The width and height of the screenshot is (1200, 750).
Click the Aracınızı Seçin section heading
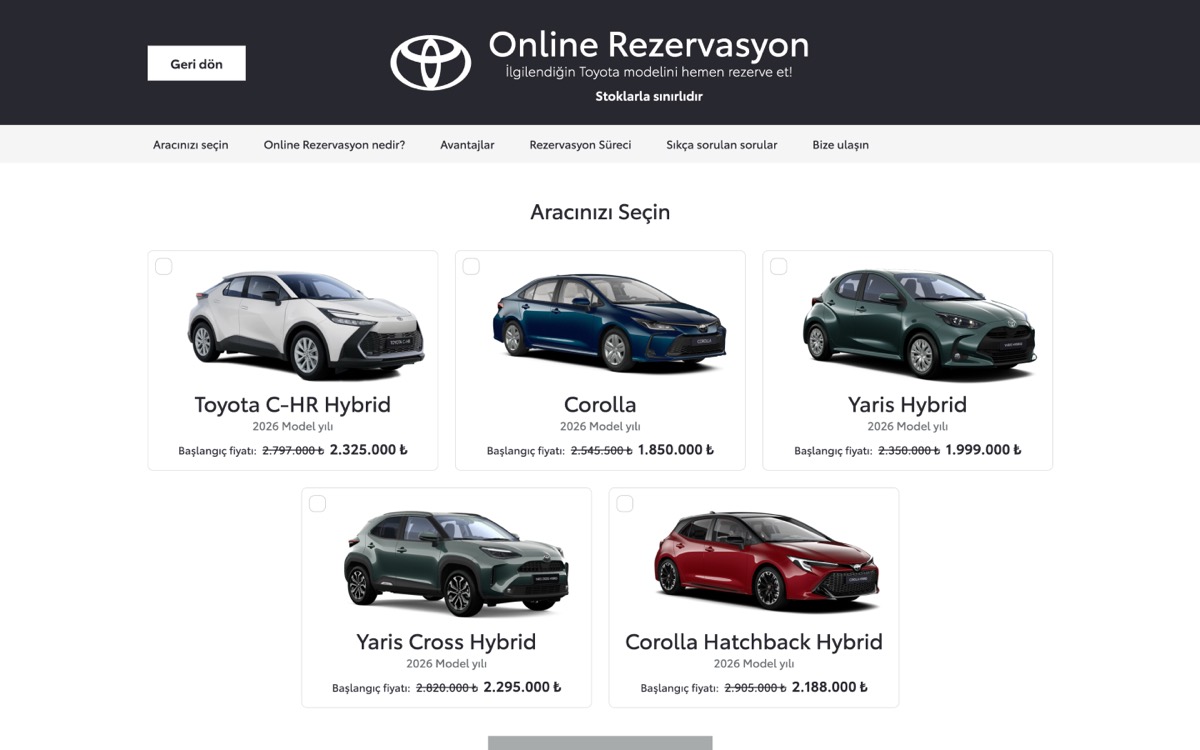(600, 212)
